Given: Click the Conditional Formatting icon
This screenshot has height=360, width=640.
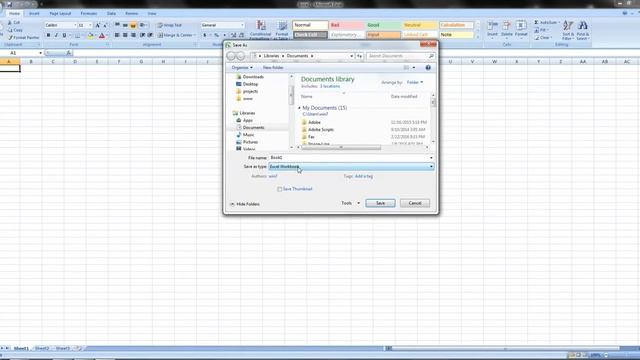Looking at the screenshot, I should click(x=260, y=26).
